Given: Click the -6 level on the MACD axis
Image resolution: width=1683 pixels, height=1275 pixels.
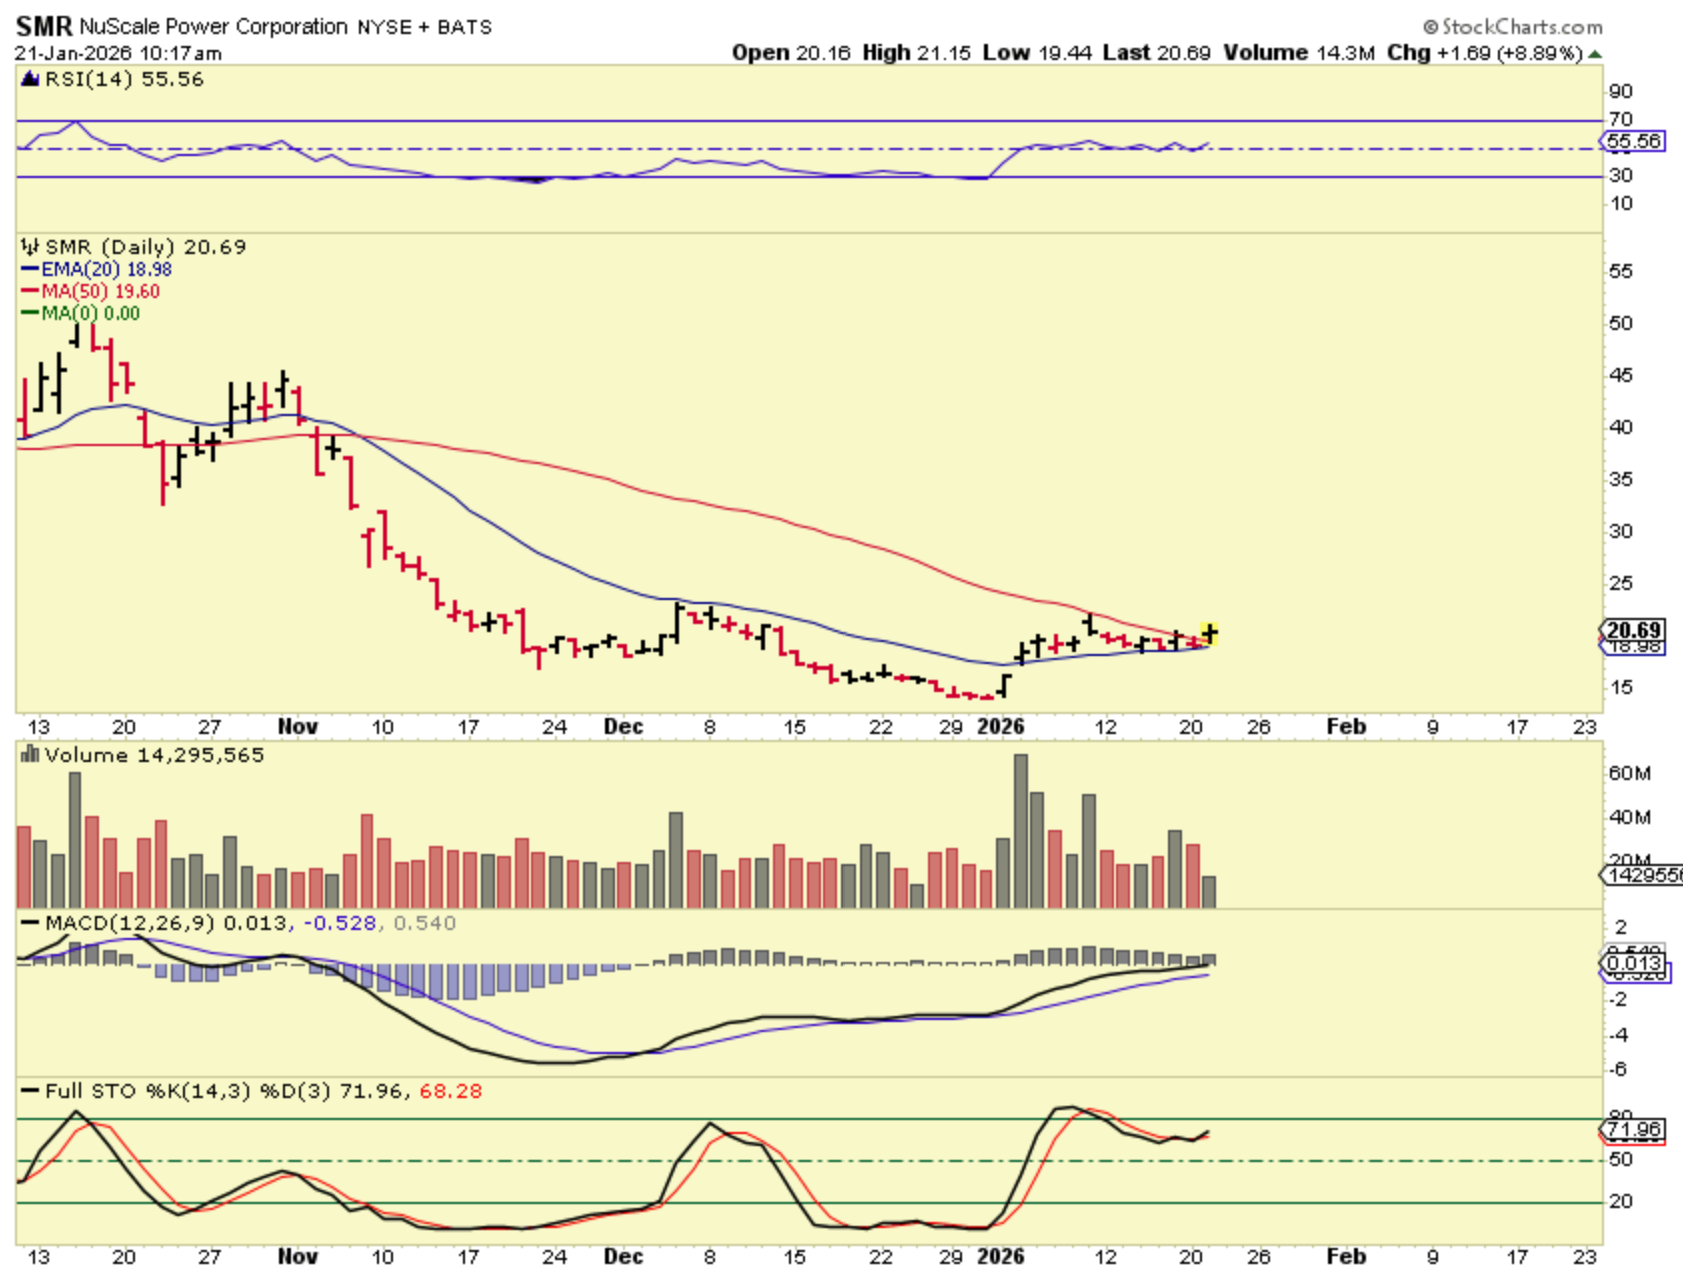Looking at the screenshot, I should (1618, 1070).
